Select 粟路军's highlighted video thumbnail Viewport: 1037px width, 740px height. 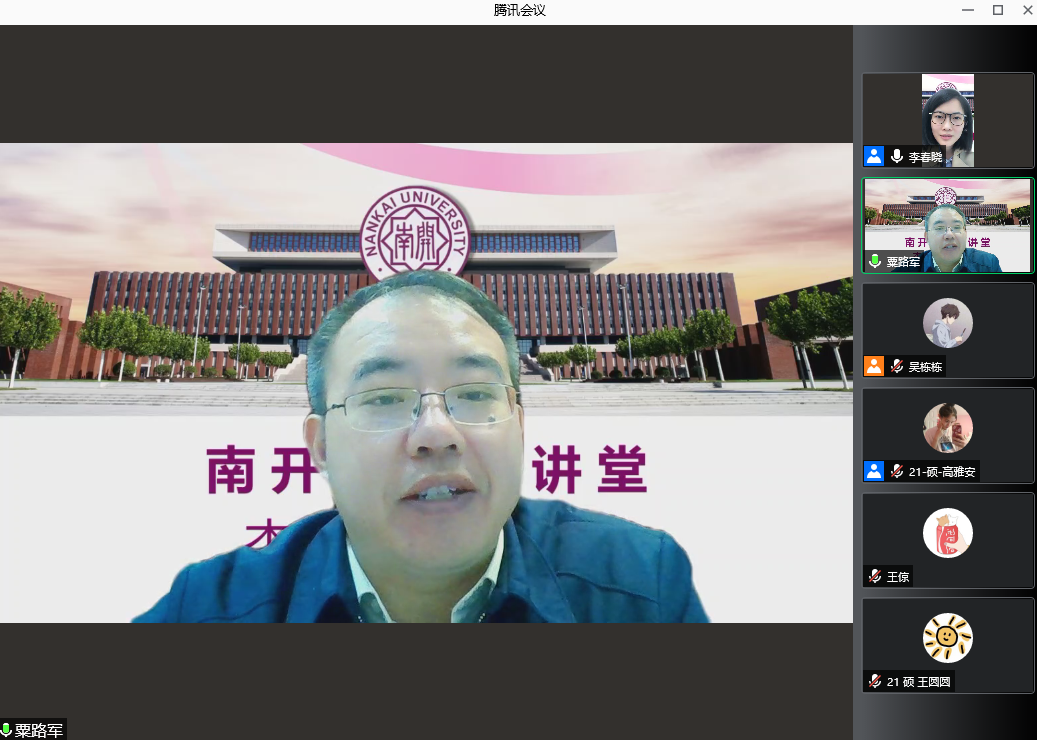click(x=947, y=225)
